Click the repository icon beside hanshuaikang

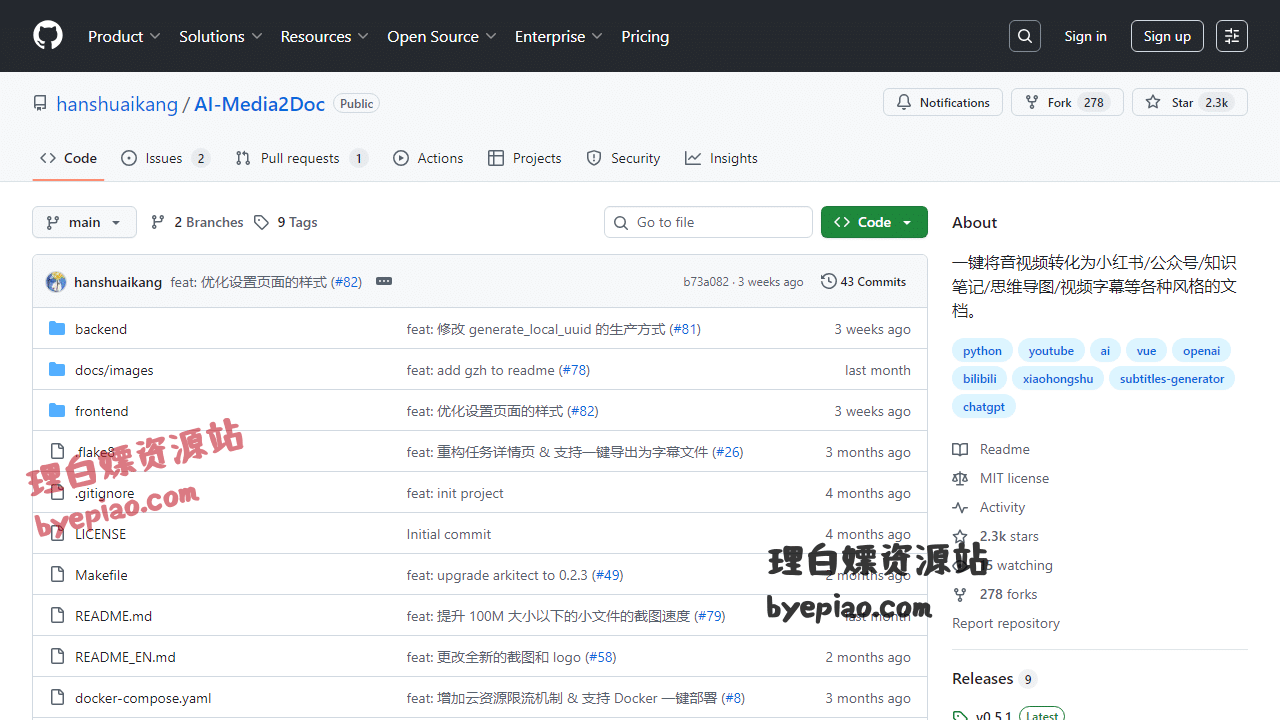point(40,103)
